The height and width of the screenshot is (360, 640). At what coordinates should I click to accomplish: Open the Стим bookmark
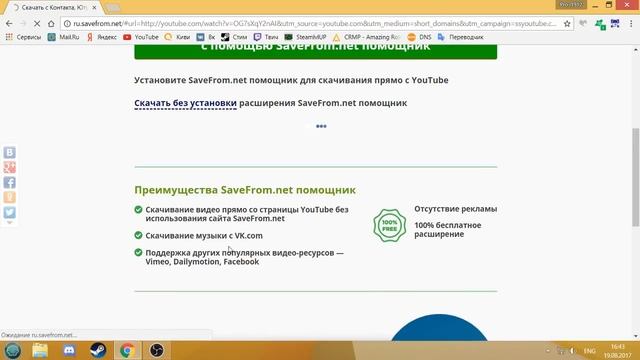[234, 37]
